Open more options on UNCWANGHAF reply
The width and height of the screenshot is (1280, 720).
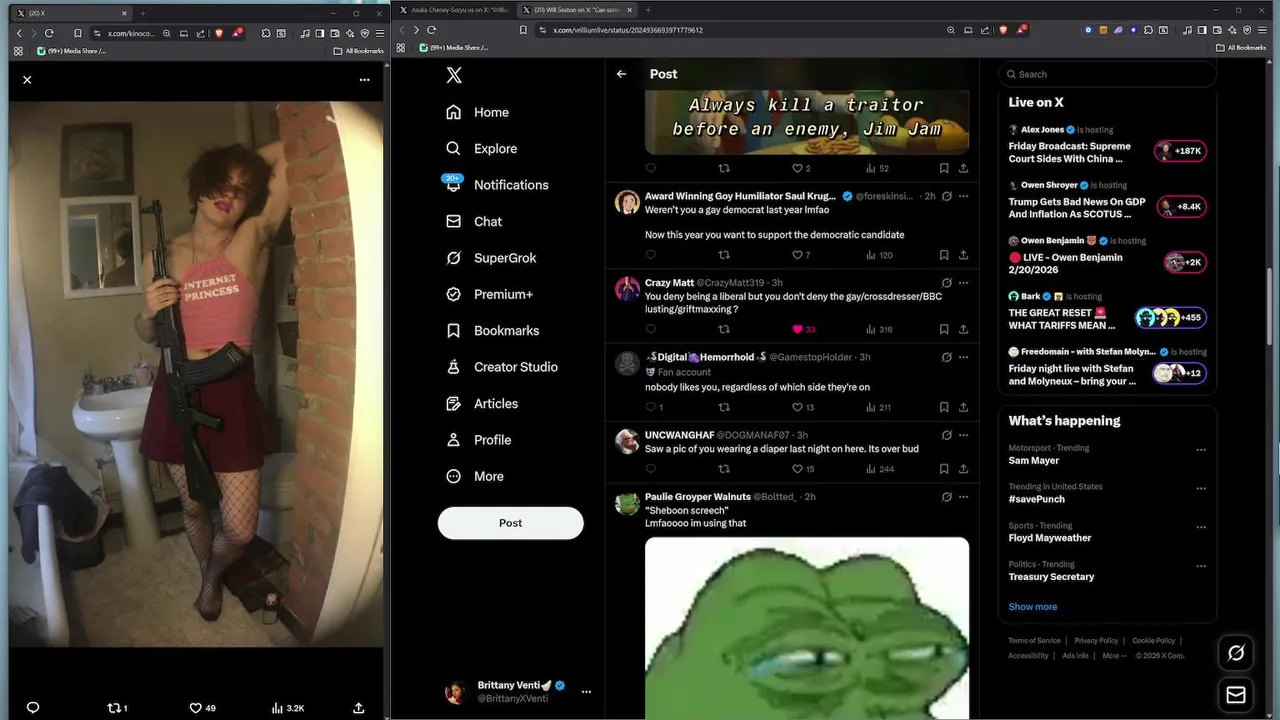pos(964,435)
